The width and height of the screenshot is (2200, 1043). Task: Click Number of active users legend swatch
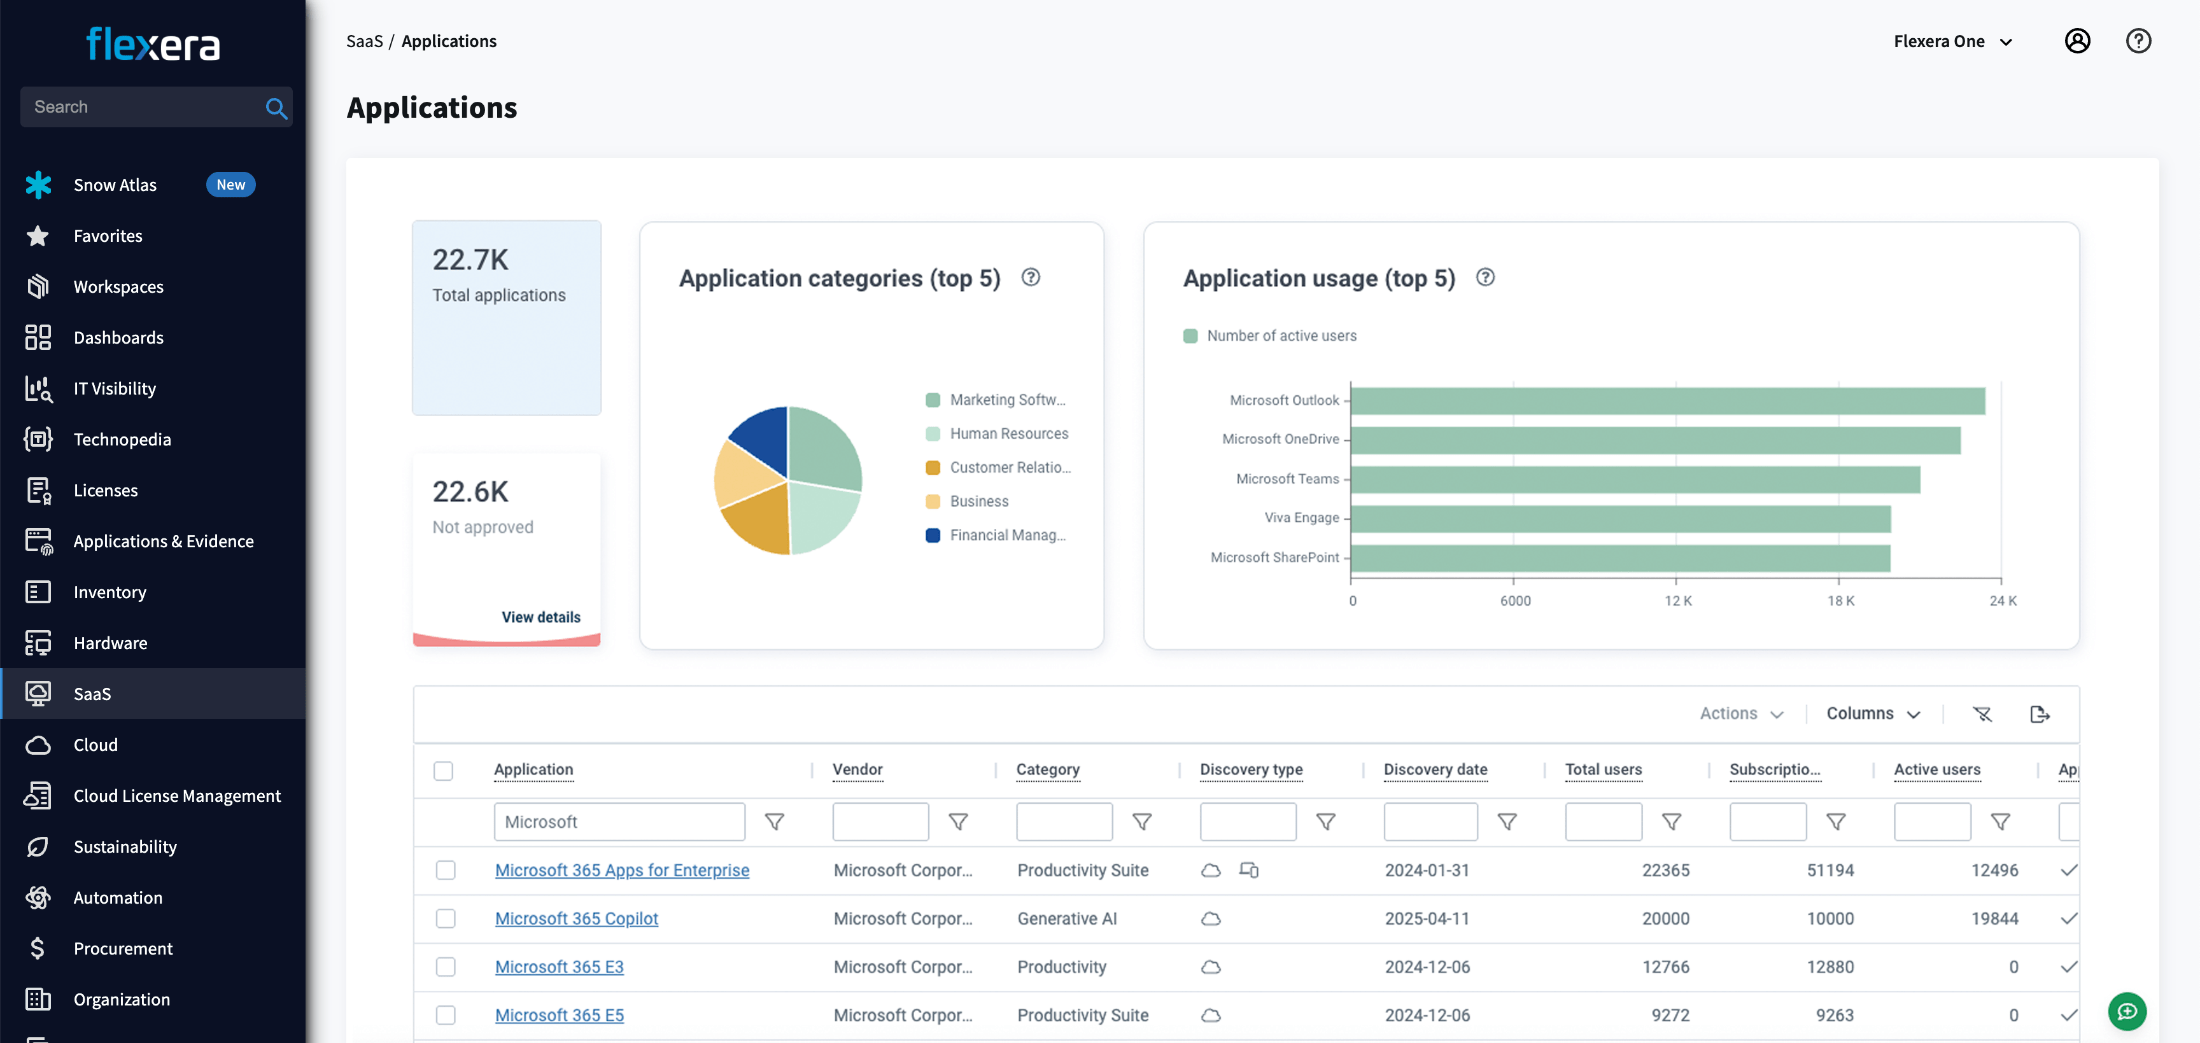1190,336
